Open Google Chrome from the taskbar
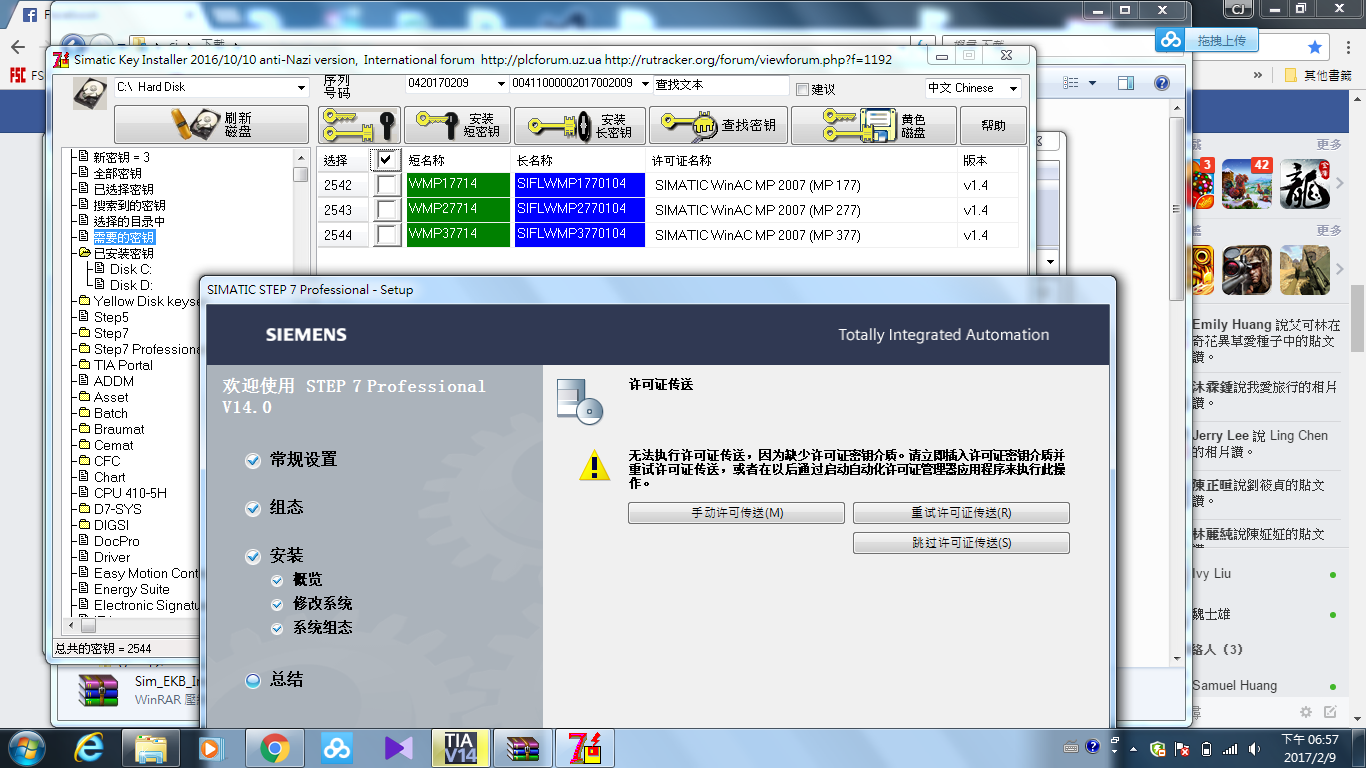Screen dimensions: 1366x768 click(274, 748)
